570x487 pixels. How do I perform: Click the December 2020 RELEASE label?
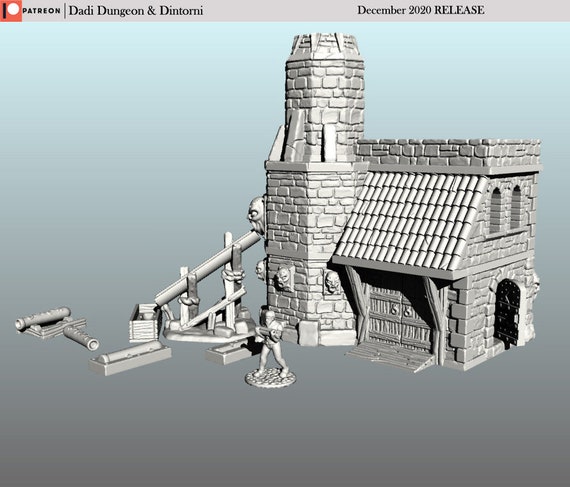pos(421,10)
